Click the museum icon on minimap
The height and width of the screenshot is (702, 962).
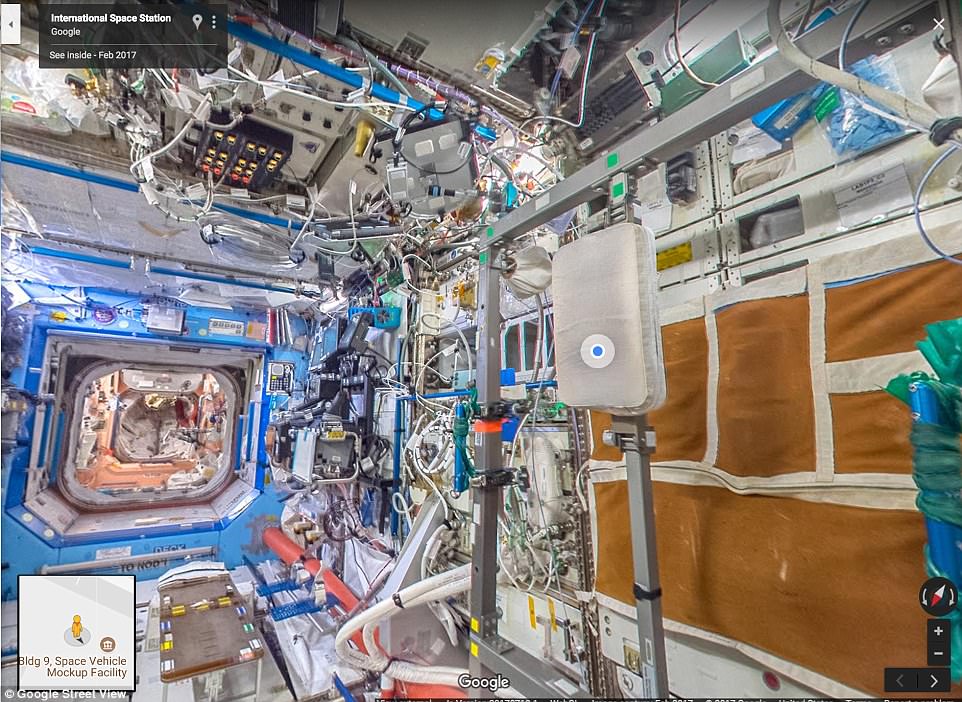[108, 644]
